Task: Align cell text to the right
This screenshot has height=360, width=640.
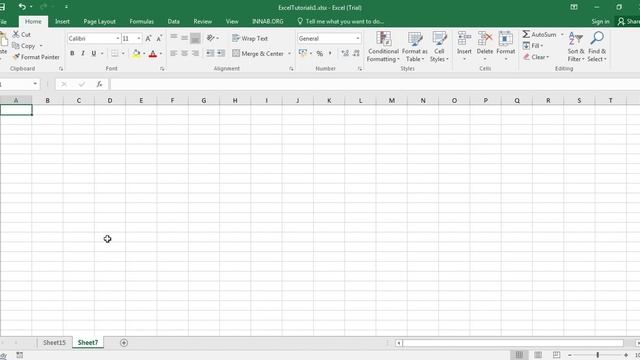Action: [195, 53]
